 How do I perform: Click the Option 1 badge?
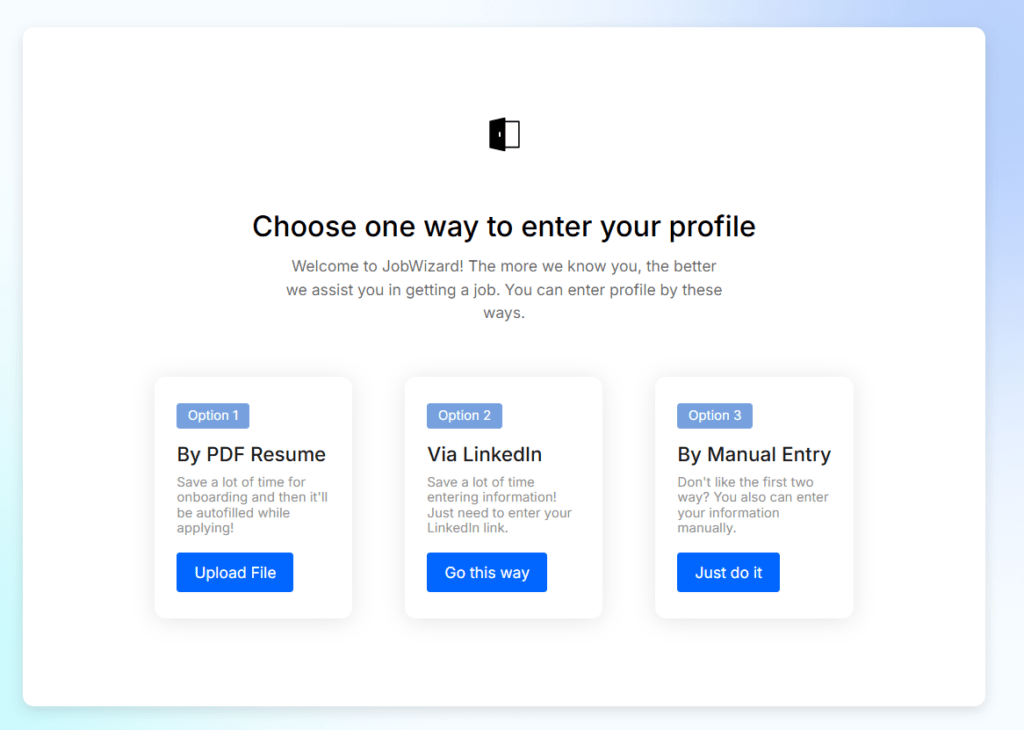coord(213,415)
